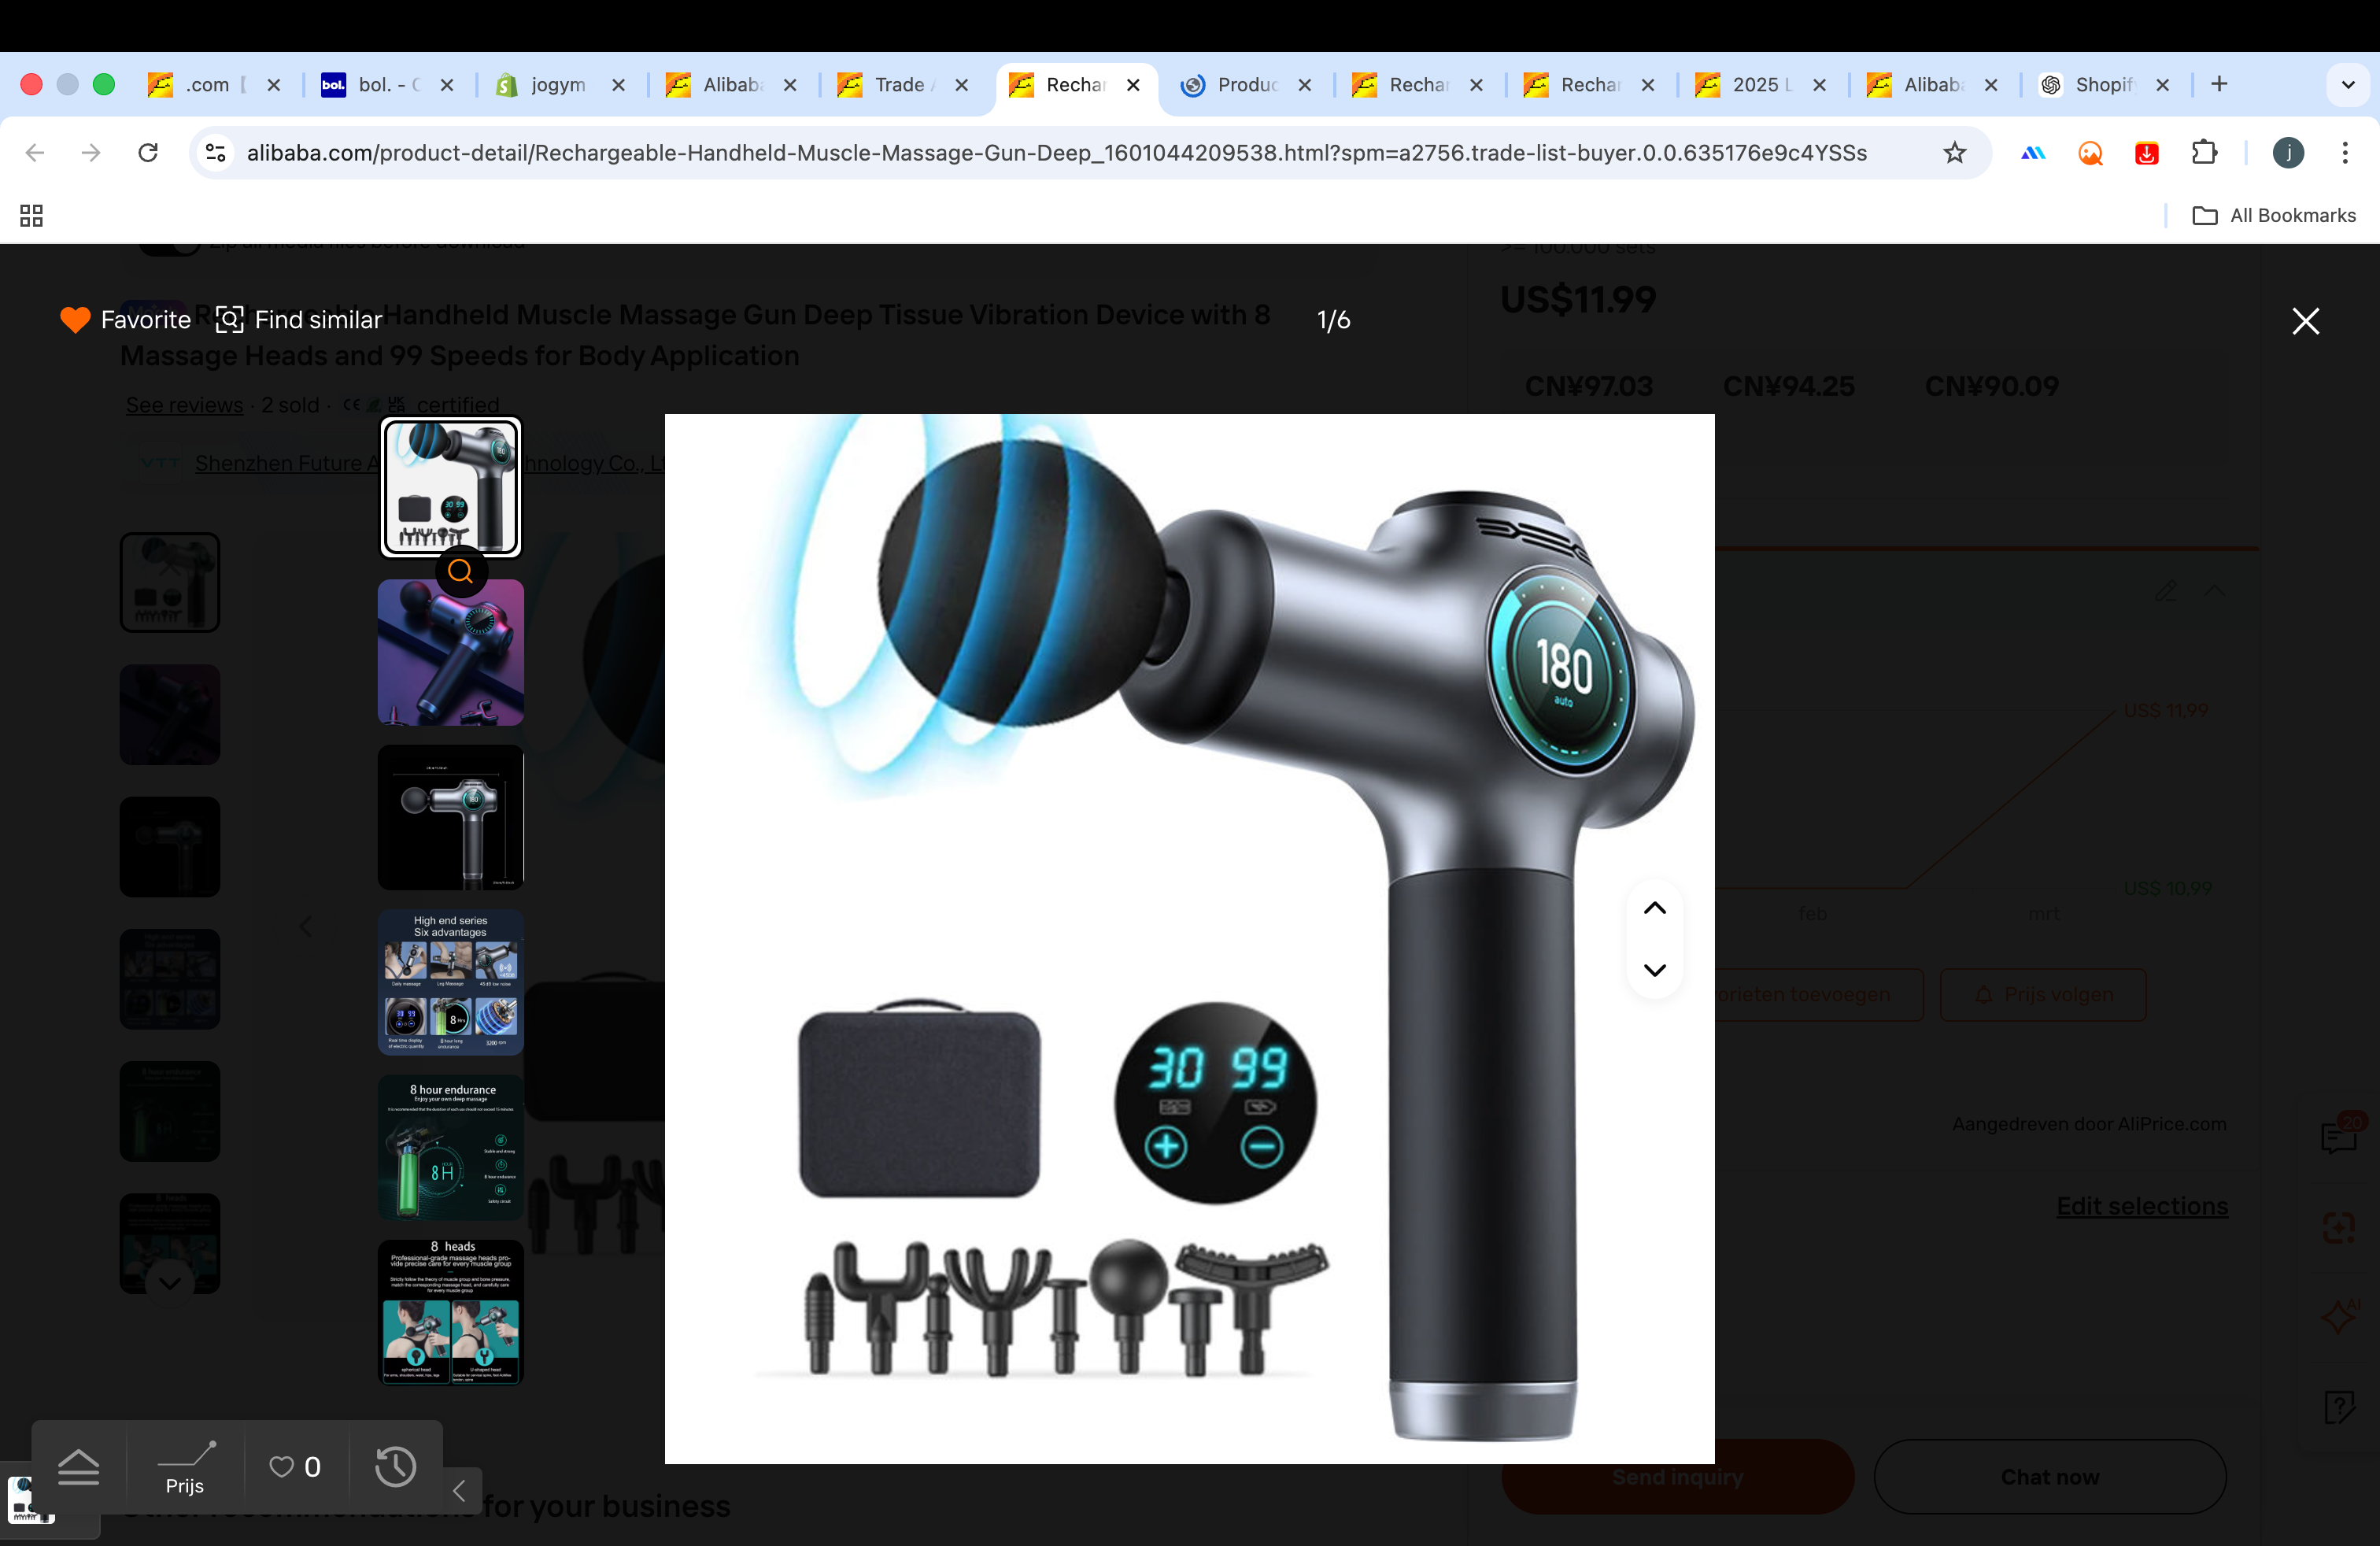Click the alibaba.com URL address bar
The image size is (2380, 1546).
[1057, 153]
